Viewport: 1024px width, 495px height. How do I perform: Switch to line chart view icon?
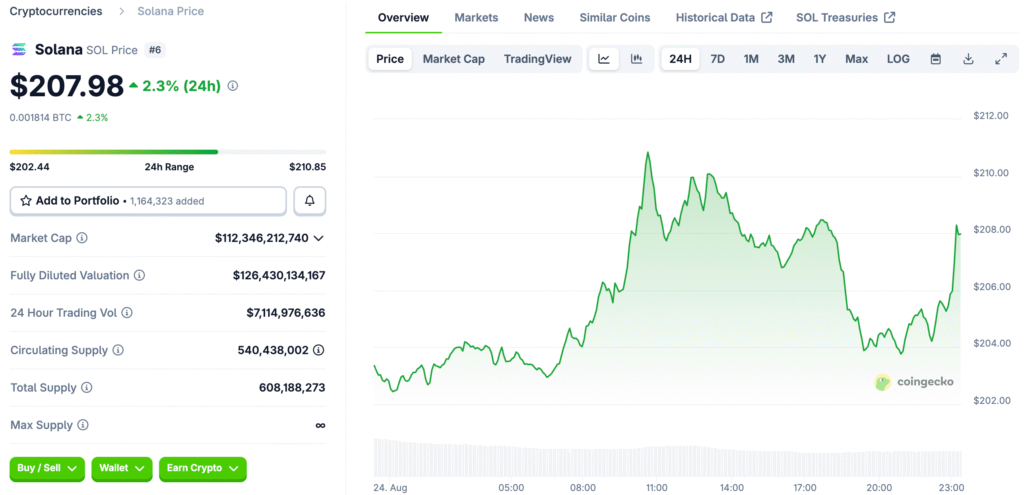(x=604, y=59)
